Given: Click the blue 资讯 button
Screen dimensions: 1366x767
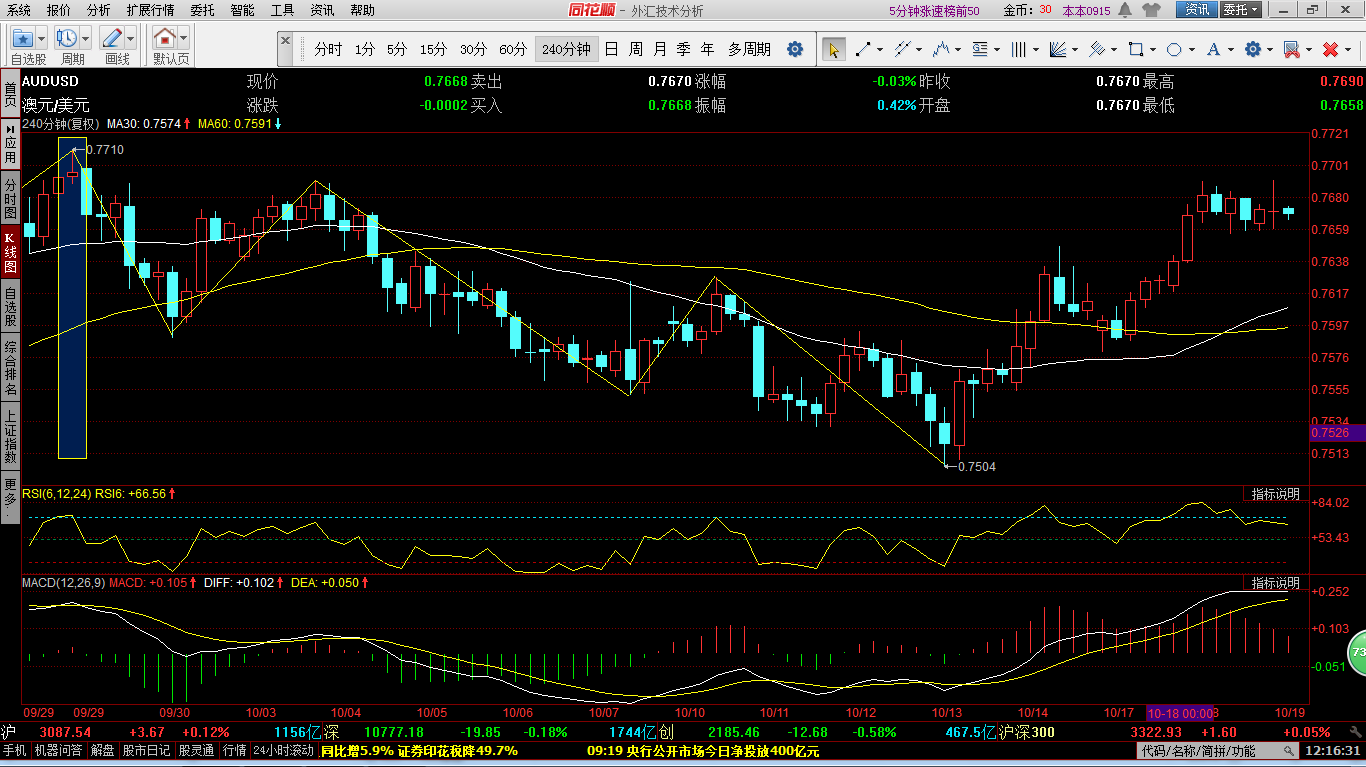Looking at the screenshot, I should [x=1197, y=10].
